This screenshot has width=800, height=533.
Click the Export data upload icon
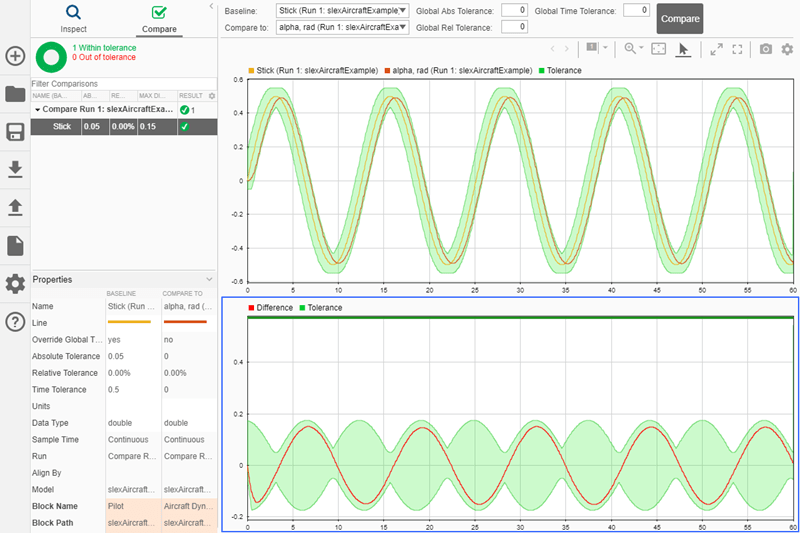click(x=15, y=207)
